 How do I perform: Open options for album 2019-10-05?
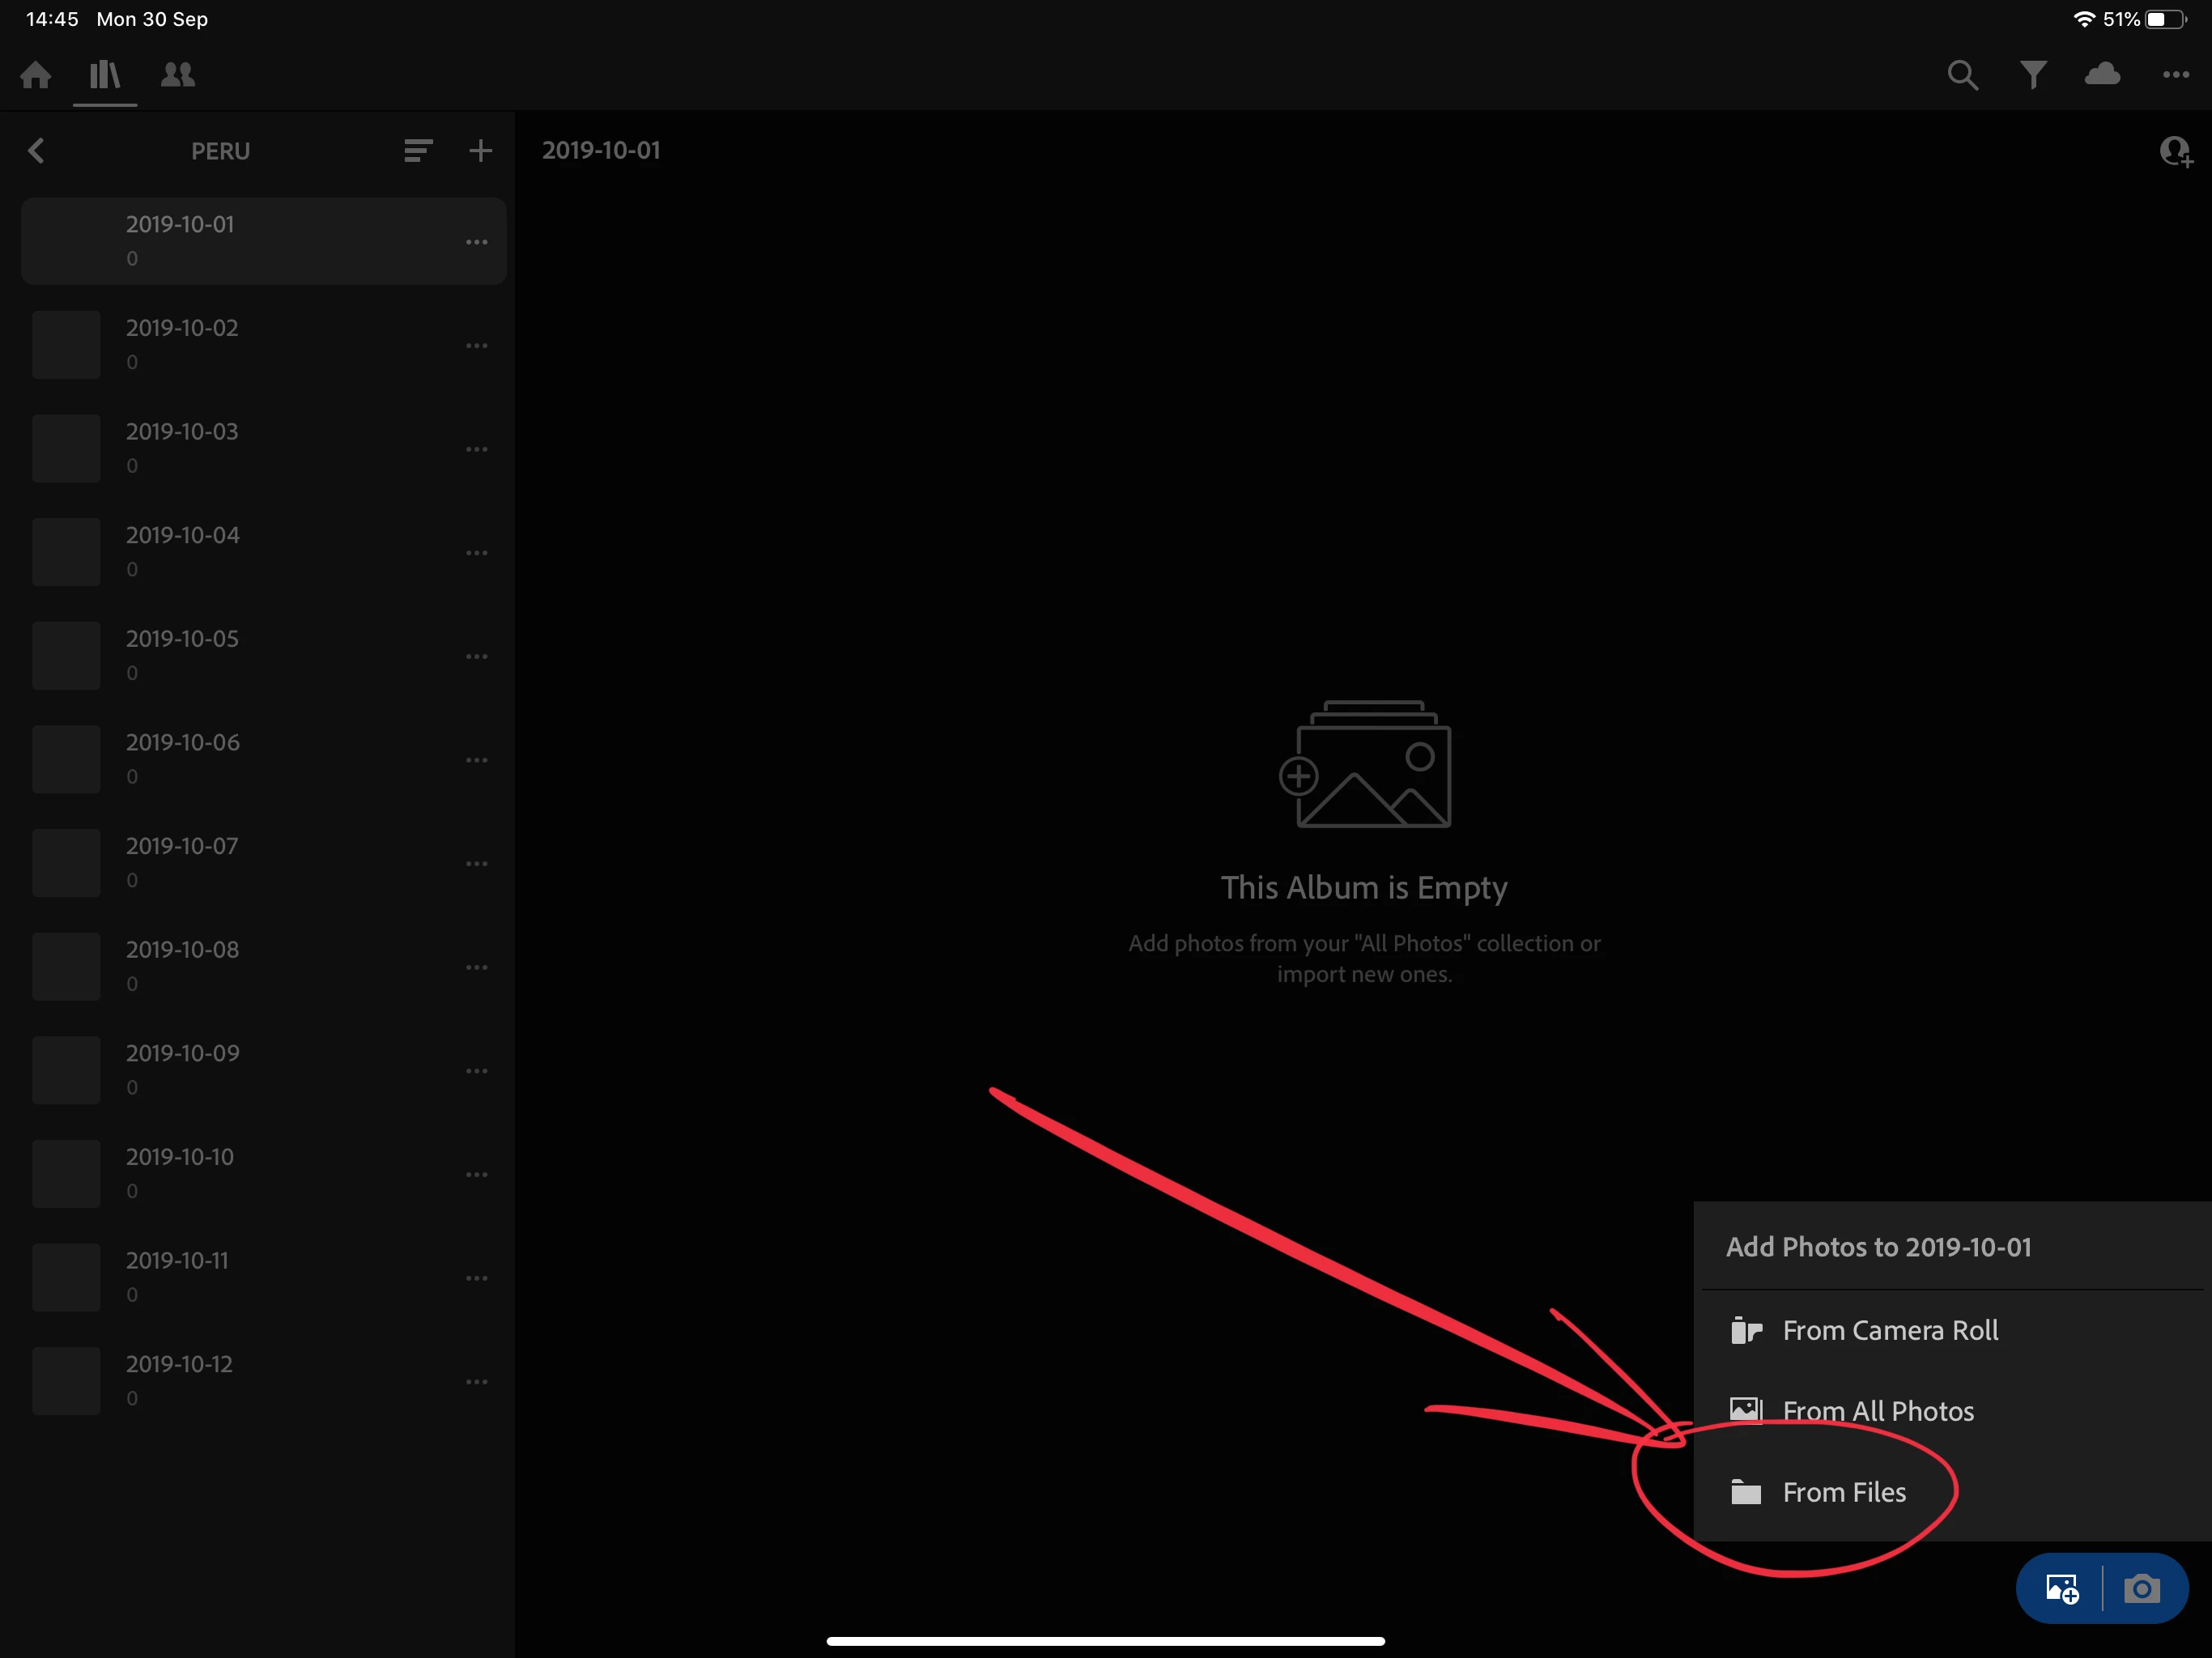pyautogui.click(x=477, y=657)
